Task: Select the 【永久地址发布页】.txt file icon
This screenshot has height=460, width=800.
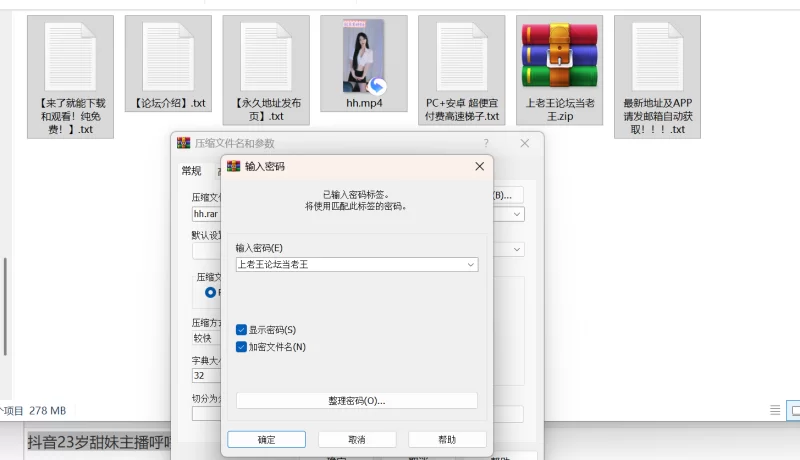Action: click(266, 57)
